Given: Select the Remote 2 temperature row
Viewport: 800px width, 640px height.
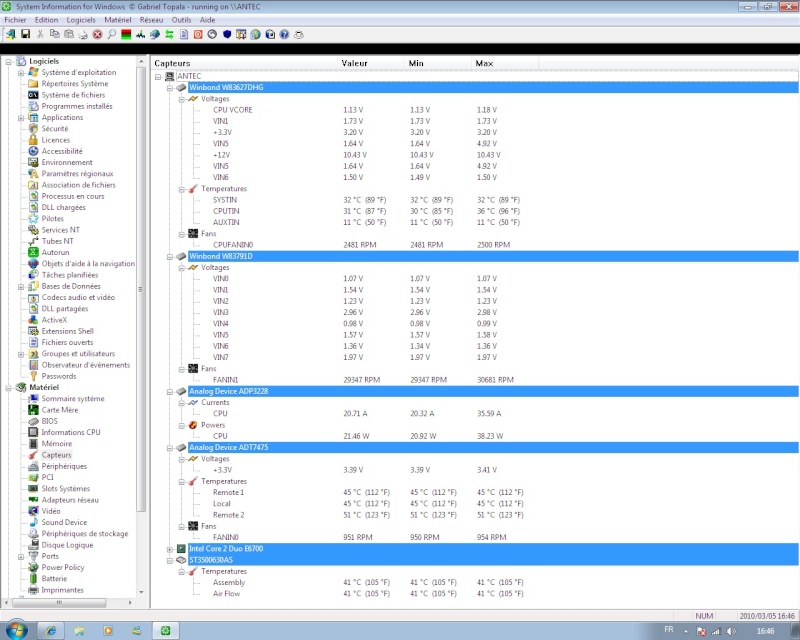Looking at the screenshot, I should point(229,515).
